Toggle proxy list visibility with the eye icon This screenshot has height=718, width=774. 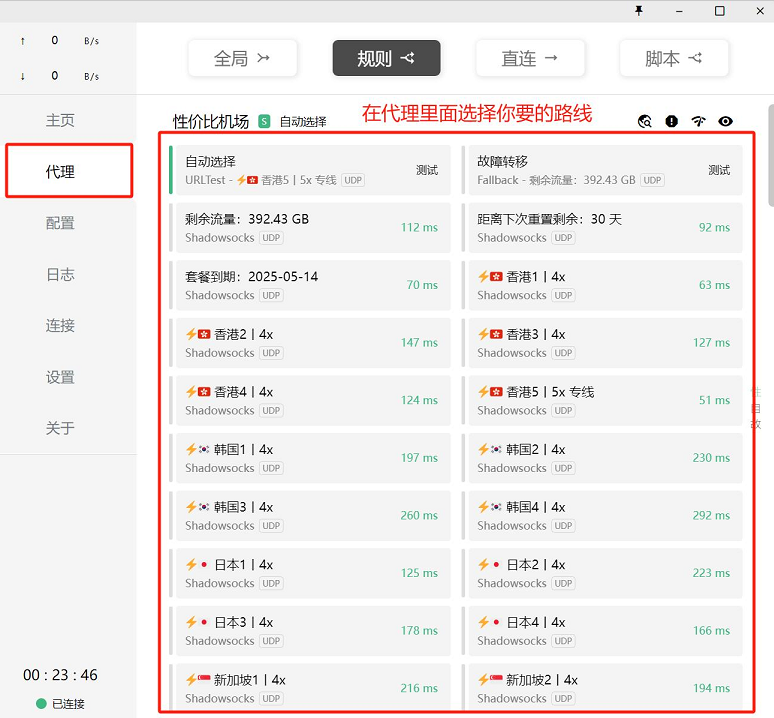[x=725, y=121]
